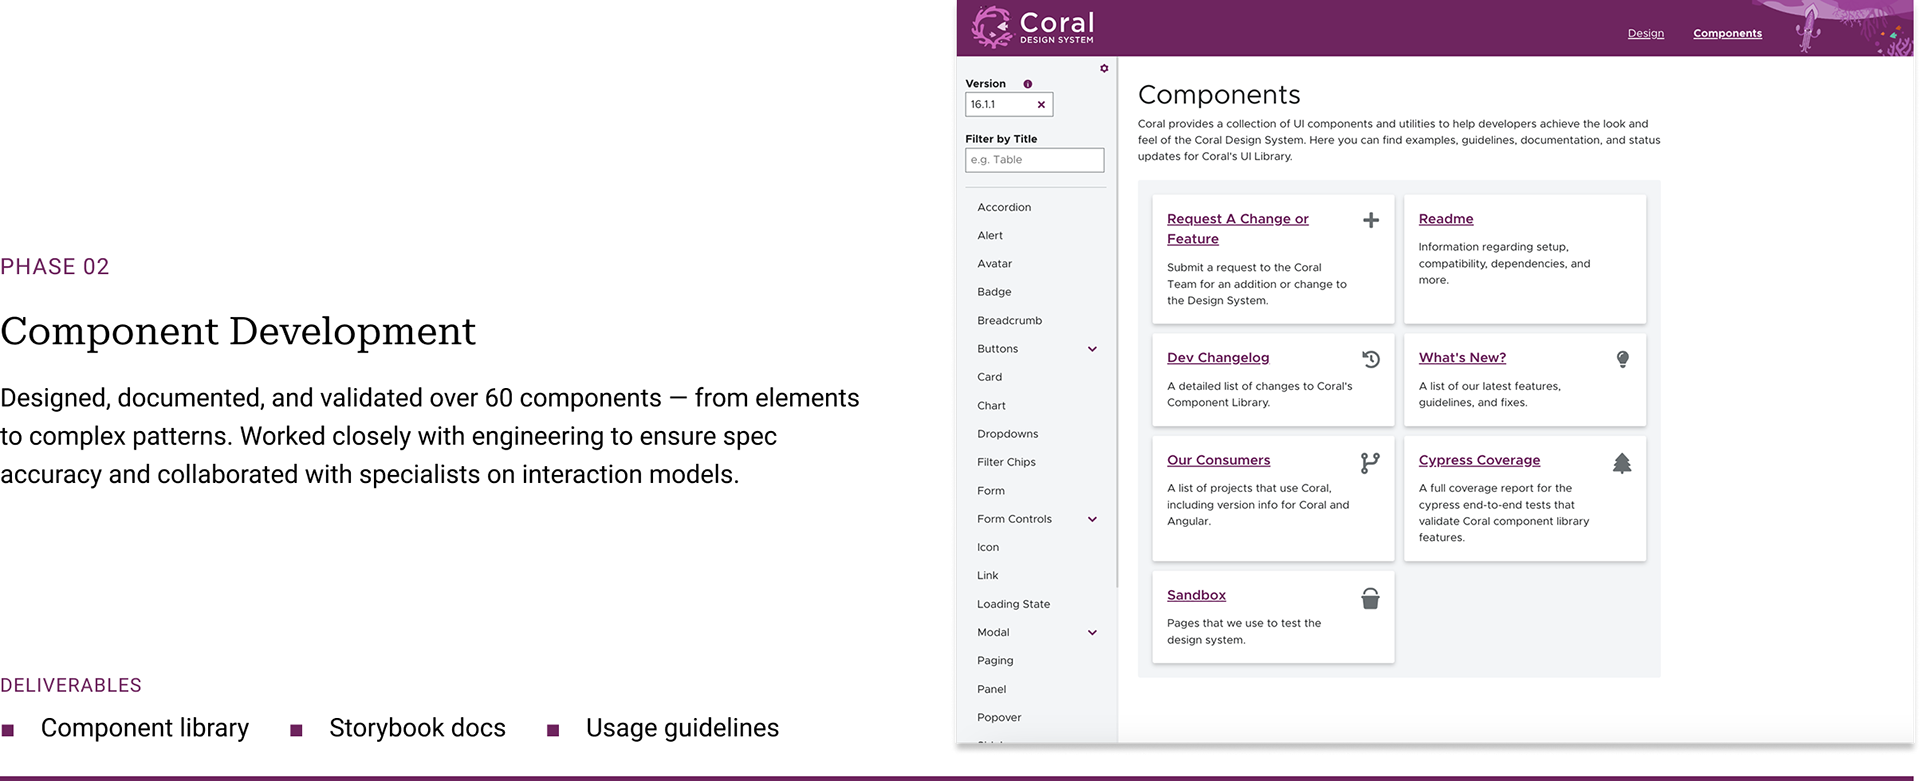This screenshot has width=1920, height=781.
Task: Open Icon in the sidebar
Action: 988,547
